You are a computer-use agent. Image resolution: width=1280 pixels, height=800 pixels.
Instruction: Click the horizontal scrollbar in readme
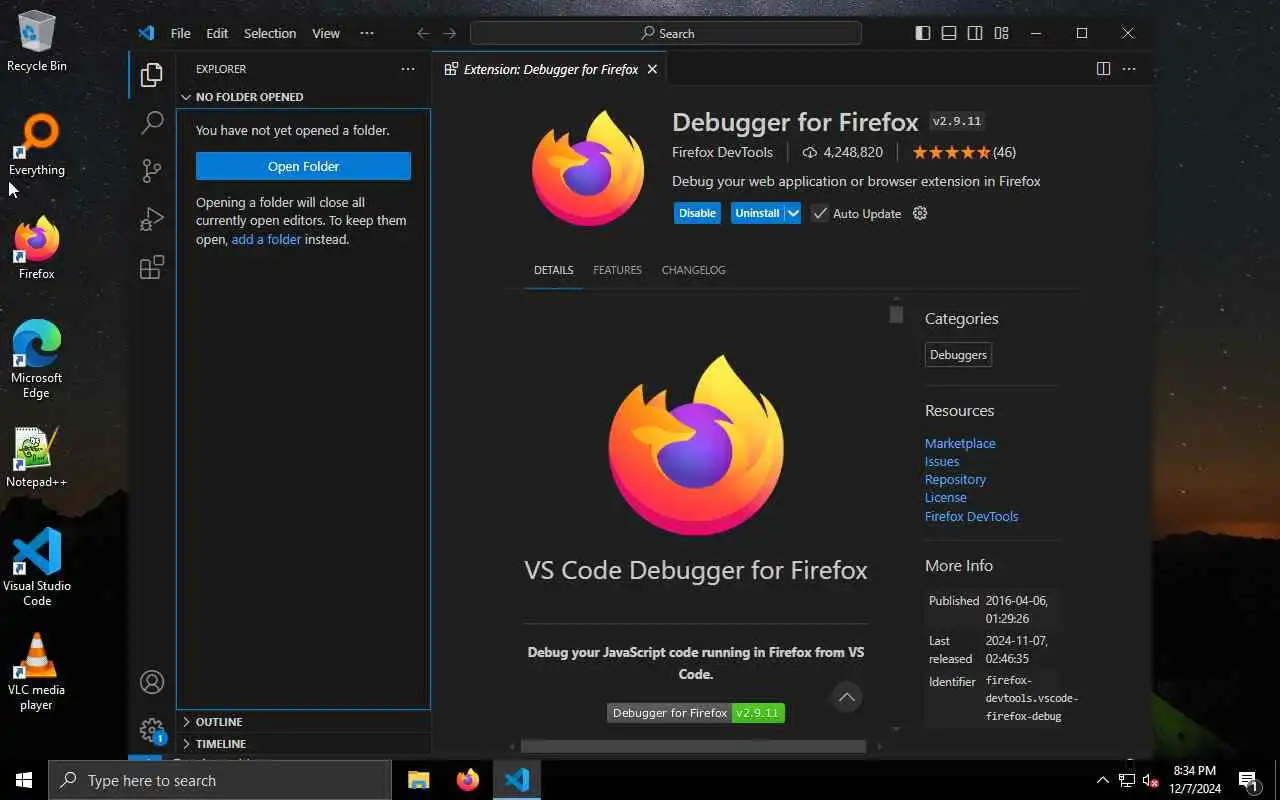693,746
